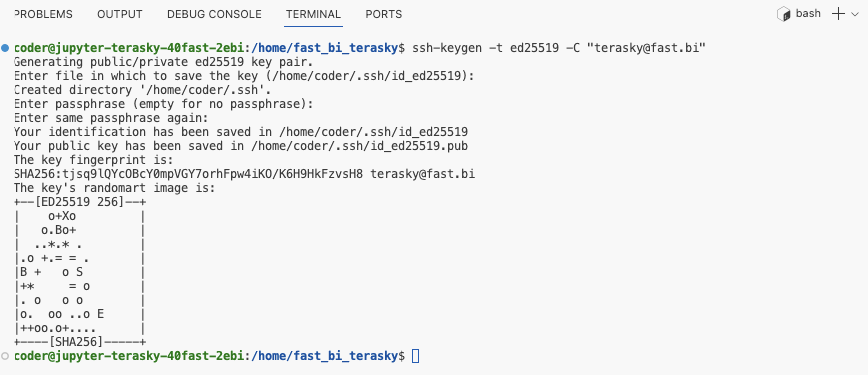Click the hollow circle decoration at current prompt
The width and height of the screenshot is (868, 375).
click(5, 356)
